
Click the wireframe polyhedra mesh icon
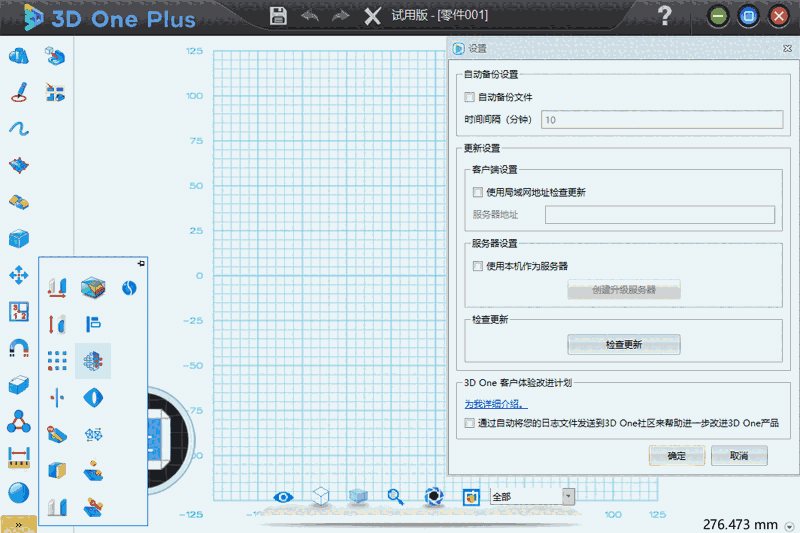tap(93, 435)
